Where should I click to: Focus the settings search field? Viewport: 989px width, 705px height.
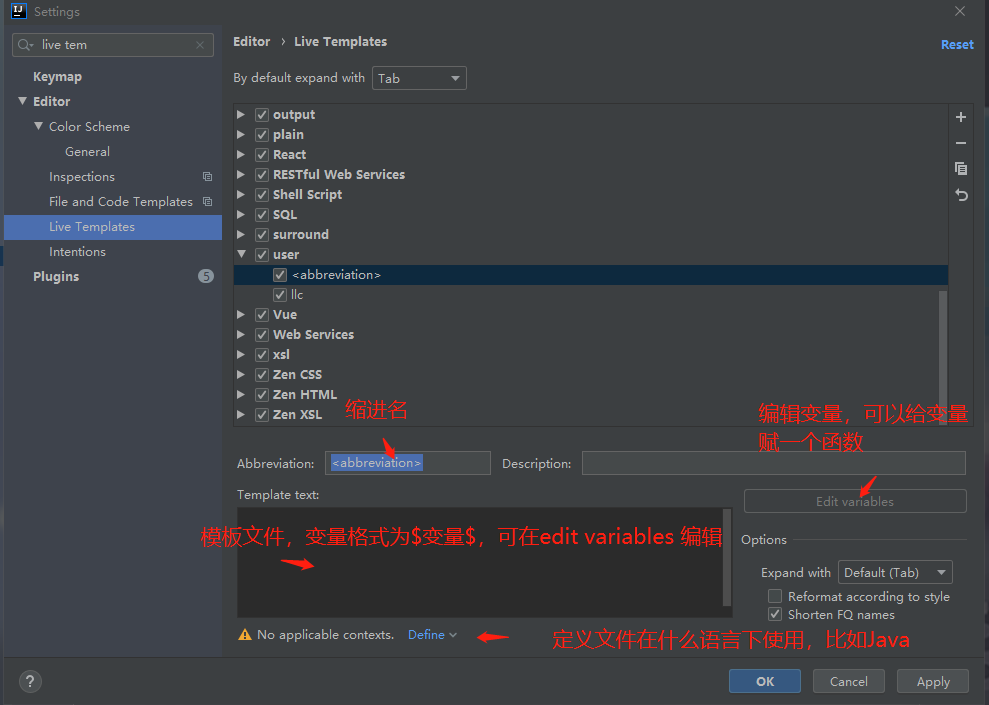pos(113,45)
